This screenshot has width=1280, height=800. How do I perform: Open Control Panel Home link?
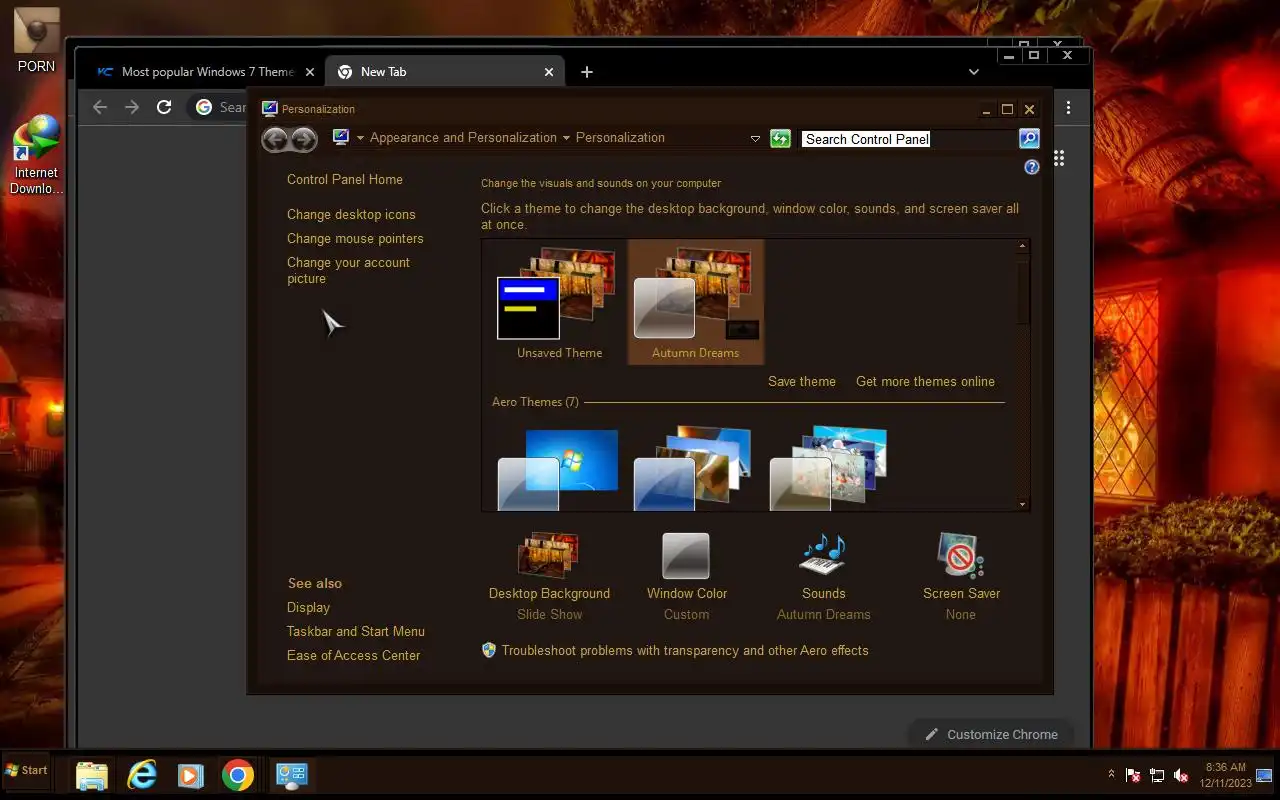click(345, 179)
